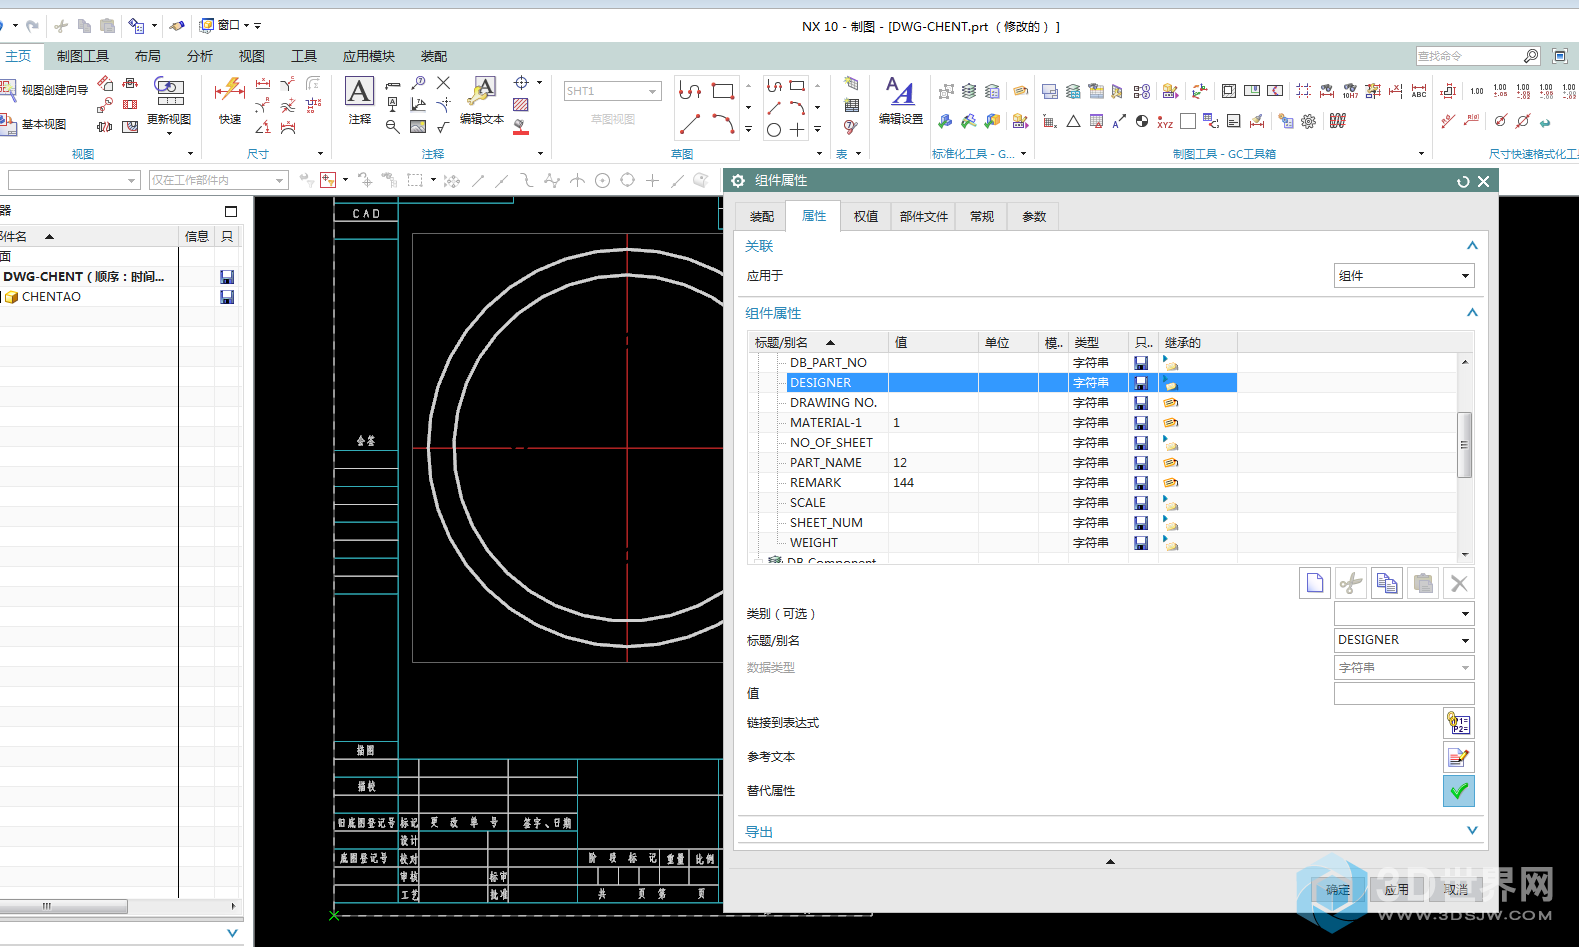This screenshot has width=1579, height=947.
Task: Select the MATERIAL-1 attribute row
Action: pyautogui.click(x=992, y=423)
